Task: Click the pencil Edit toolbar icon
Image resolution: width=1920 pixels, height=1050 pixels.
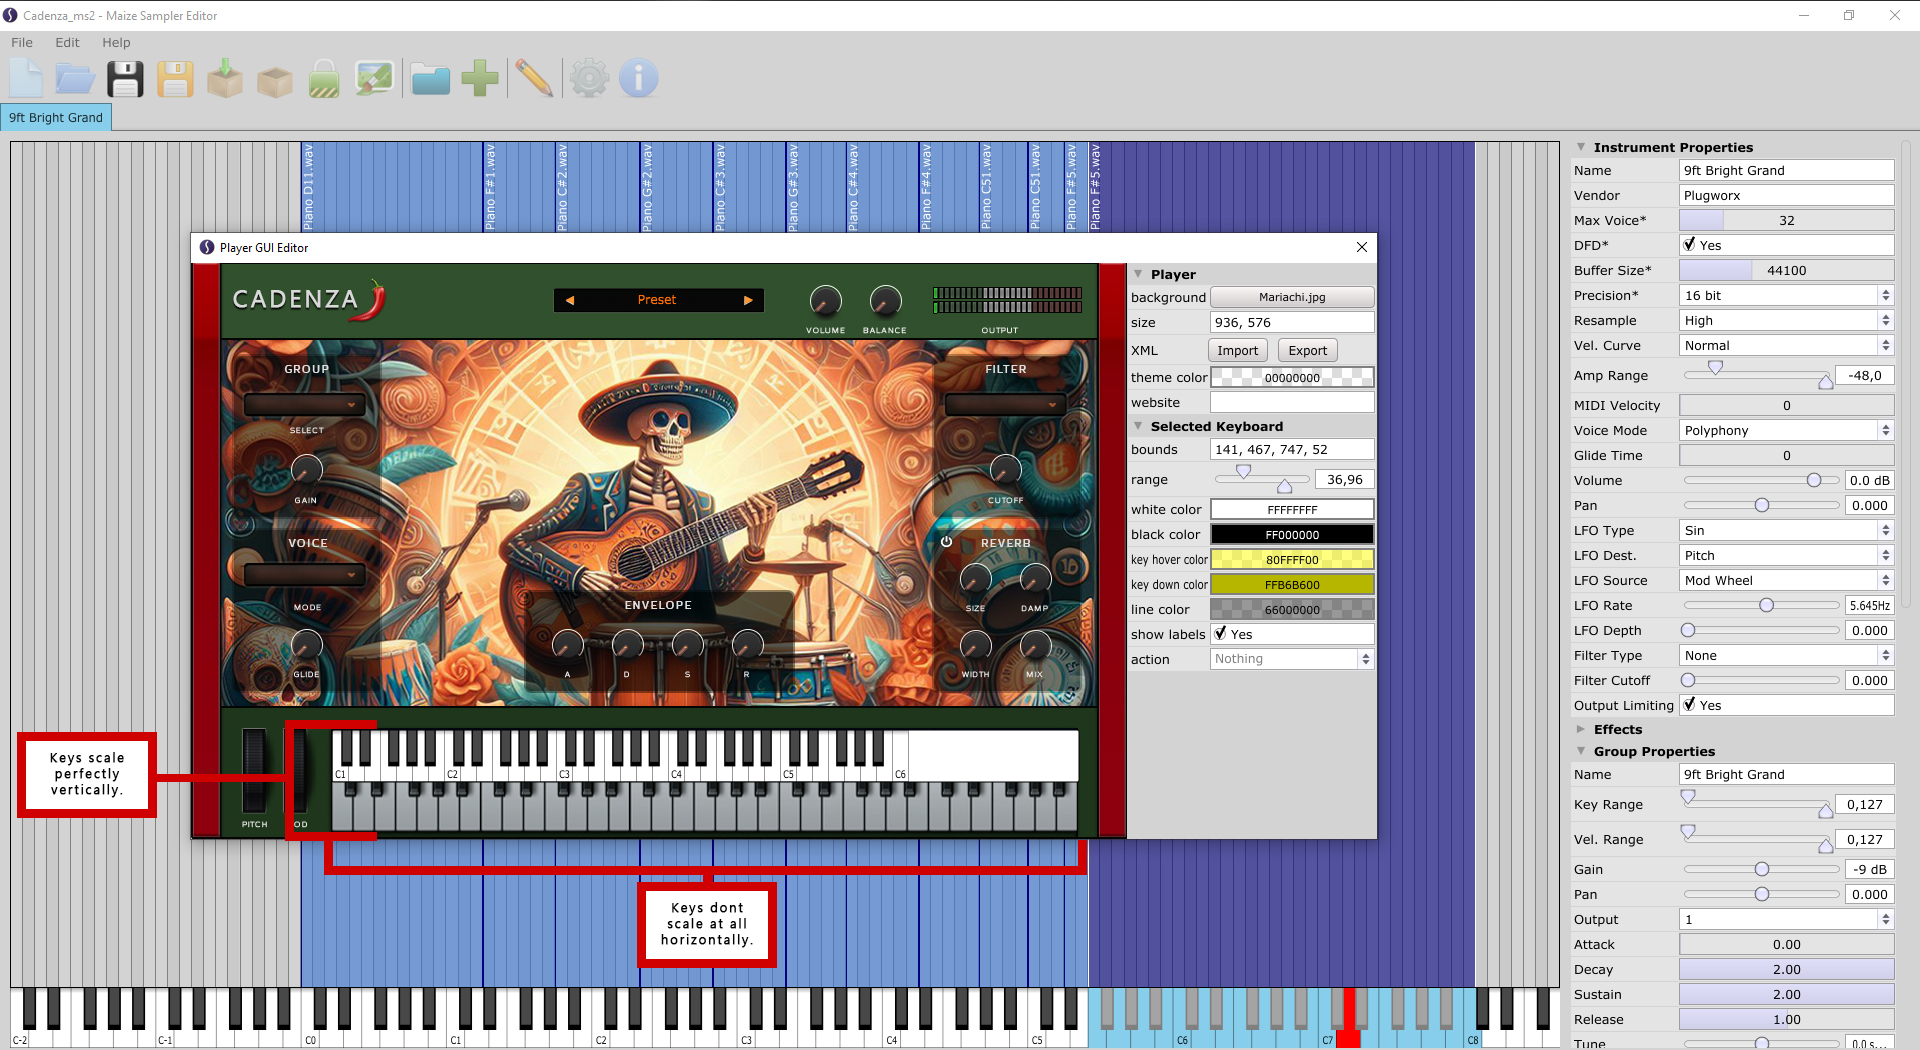Action: pos(535,79)
